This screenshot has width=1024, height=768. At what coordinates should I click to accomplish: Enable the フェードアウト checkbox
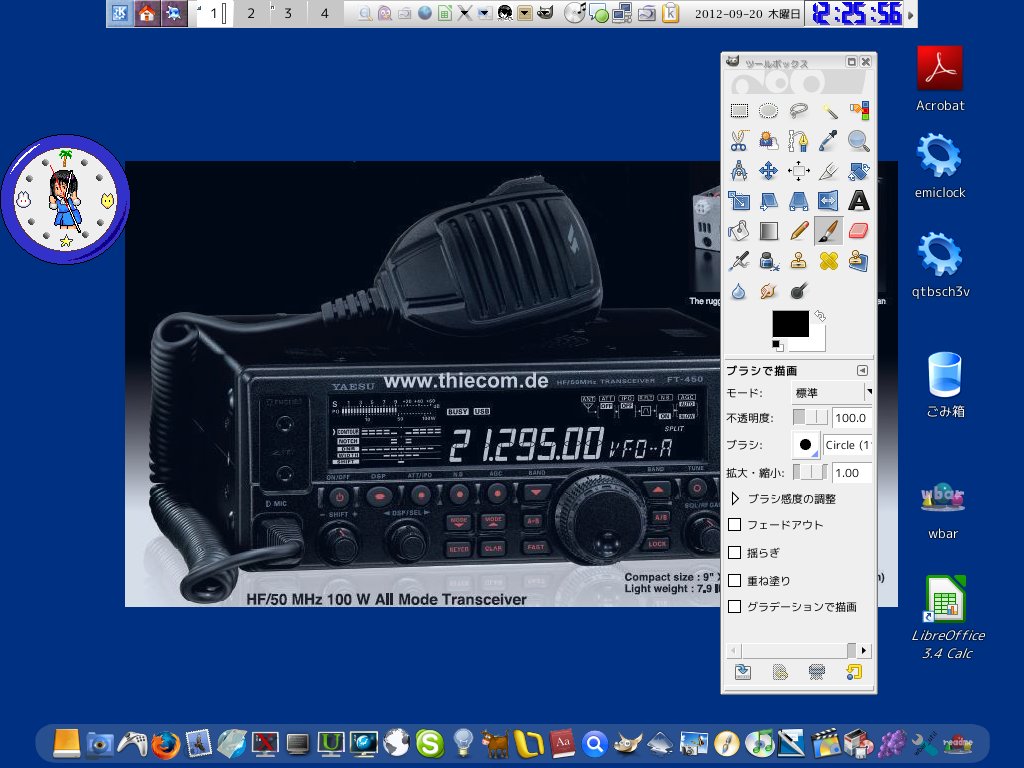[736, 524]
